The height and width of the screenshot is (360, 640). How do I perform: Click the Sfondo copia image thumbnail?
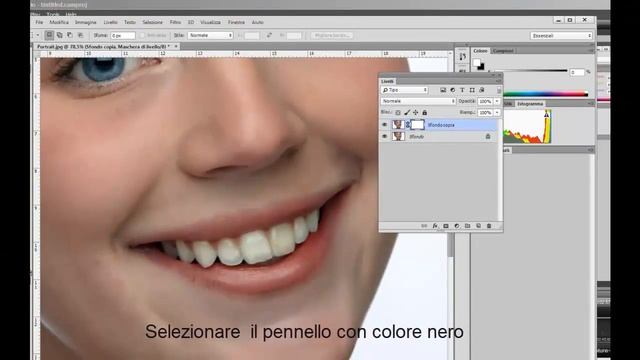[x=398, y=124]
